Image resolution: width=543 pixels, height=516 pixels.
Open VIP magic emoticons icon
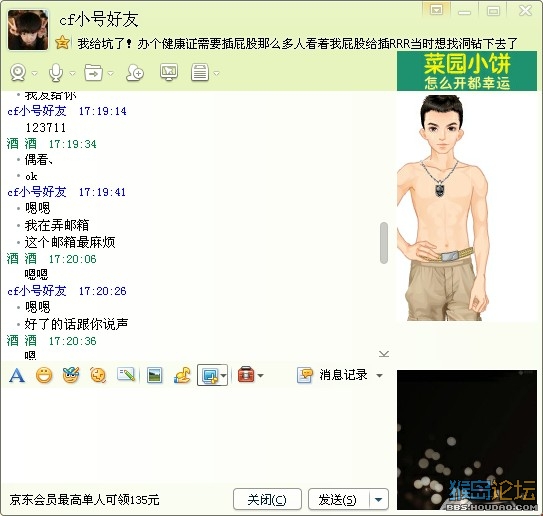71,375
